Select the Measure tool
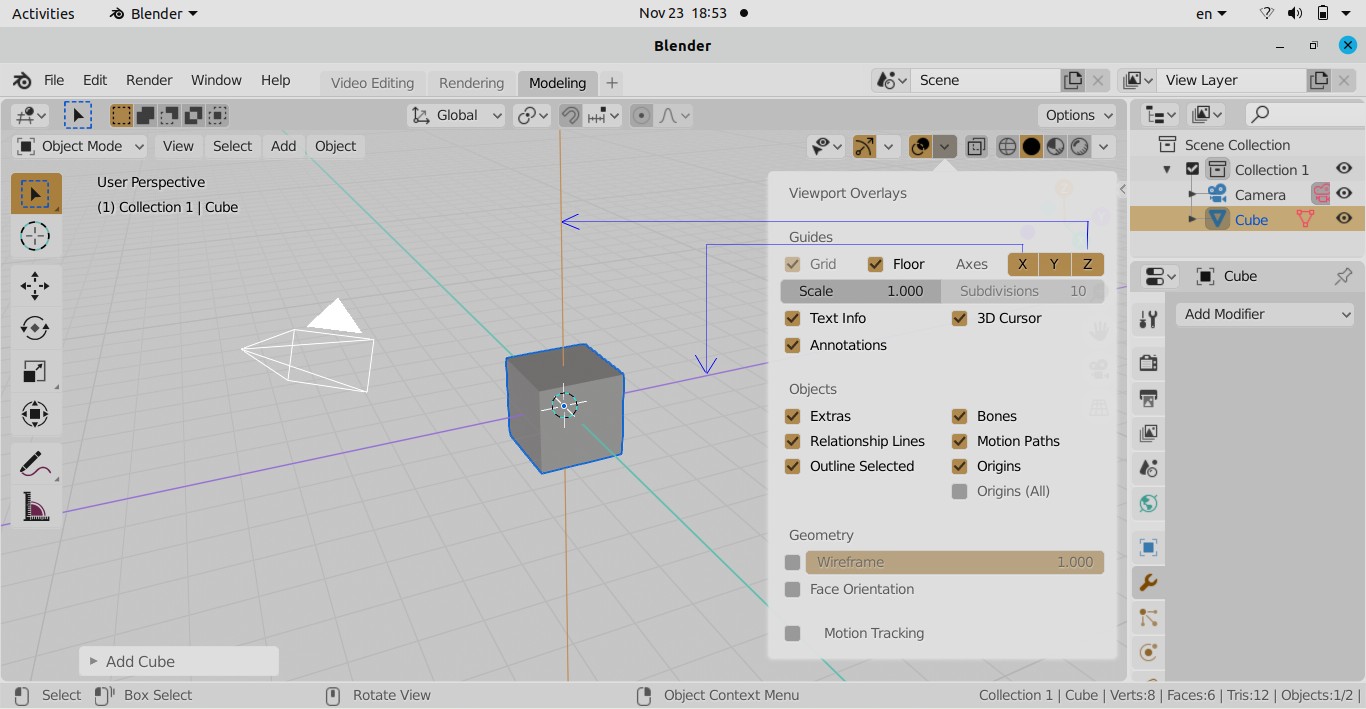The image size is (1366, 709). pyautogui.click(x=35, y=507)
